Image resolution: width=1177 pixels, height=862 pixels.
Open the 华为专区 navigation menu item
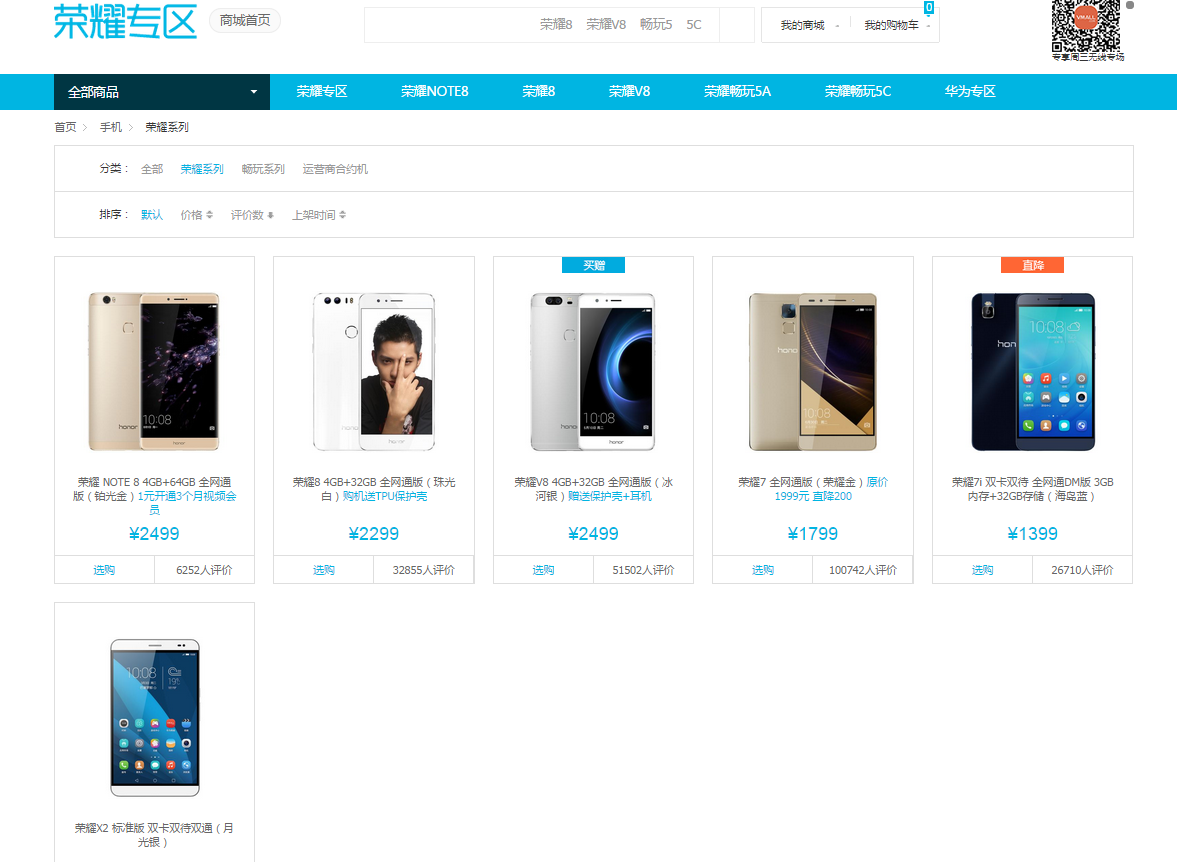click(969, 91)
